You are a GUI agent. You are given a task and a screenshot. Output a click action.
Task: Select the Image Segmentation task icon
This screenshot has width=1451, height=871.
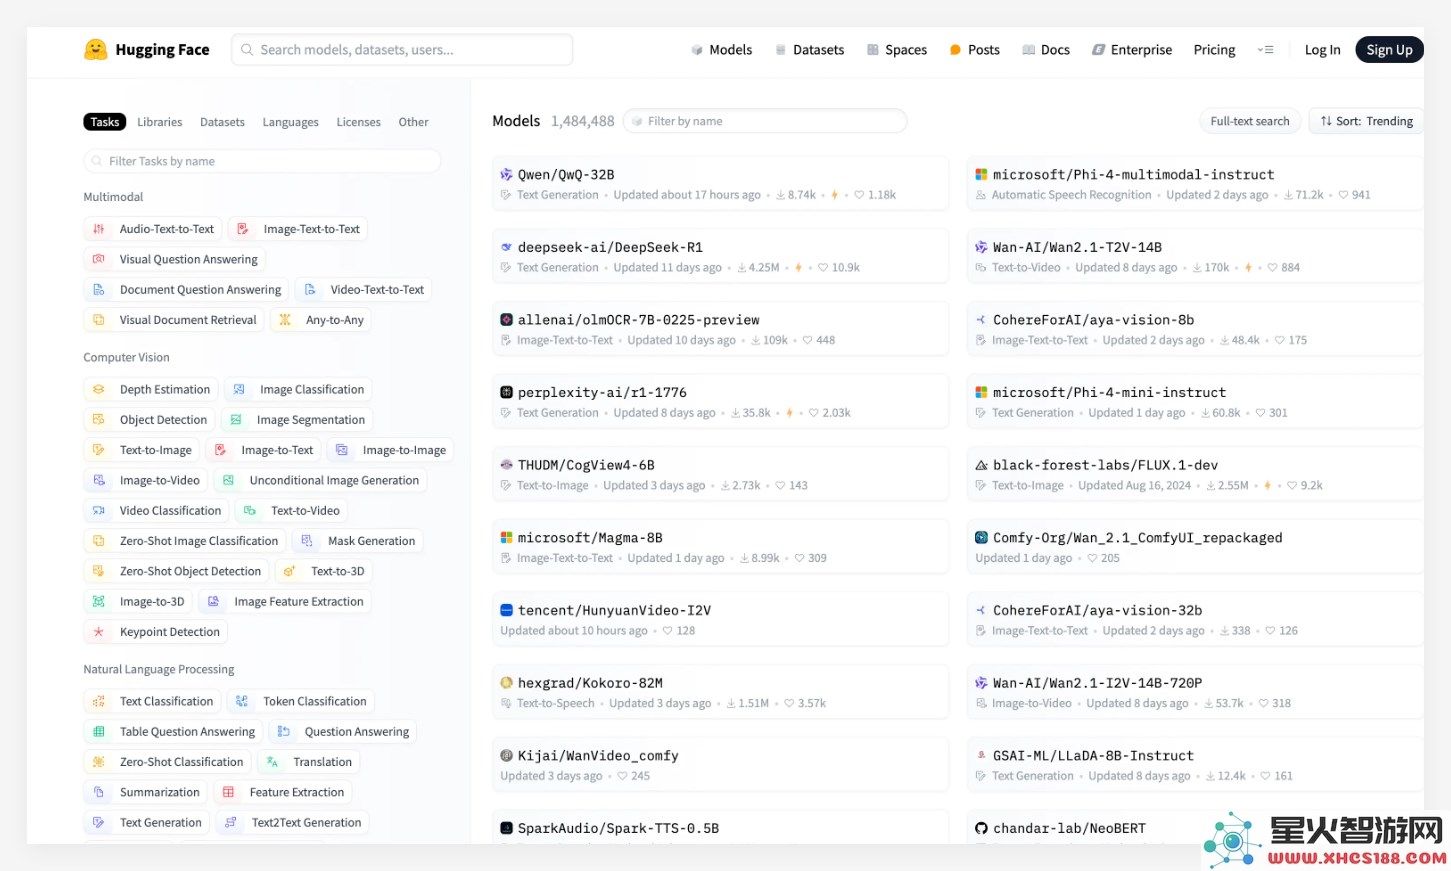point(236,420)
